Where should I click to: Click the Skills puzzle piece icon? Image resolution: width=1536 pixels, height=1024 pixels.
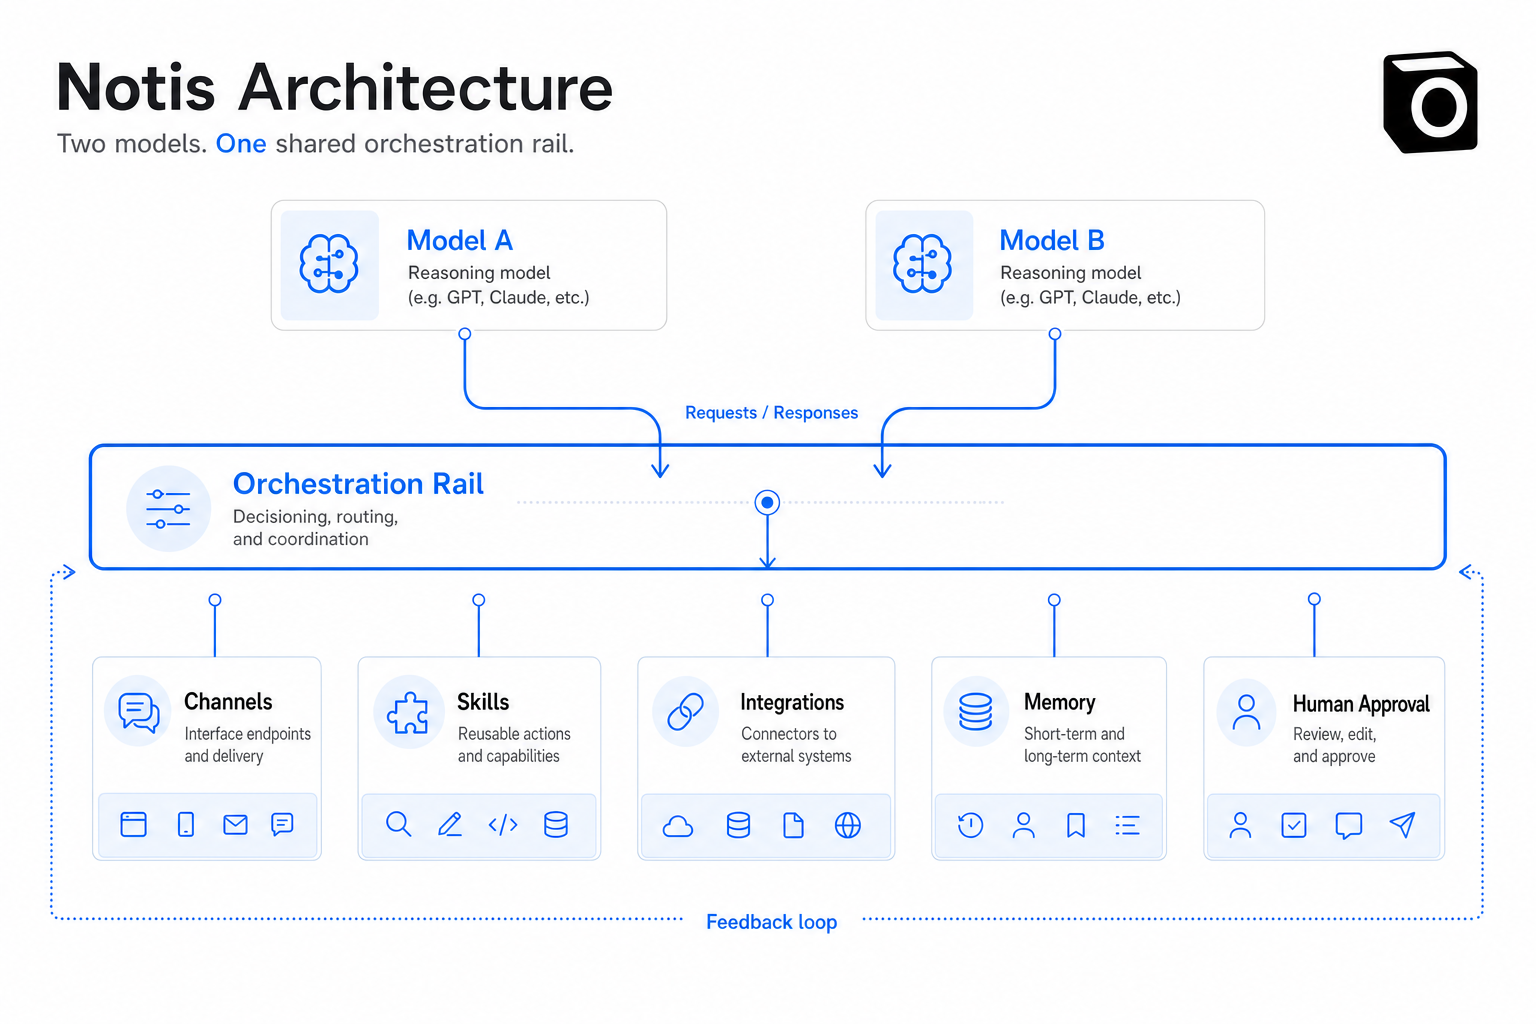[408, 713]
